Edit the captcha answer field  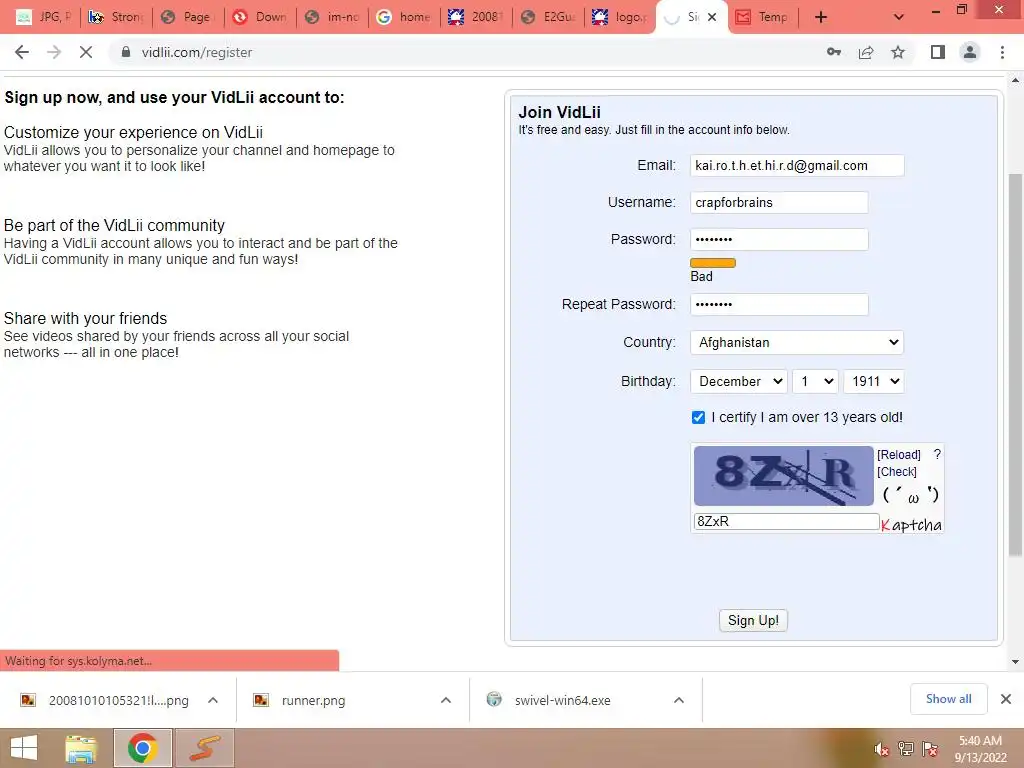(786, 521)
